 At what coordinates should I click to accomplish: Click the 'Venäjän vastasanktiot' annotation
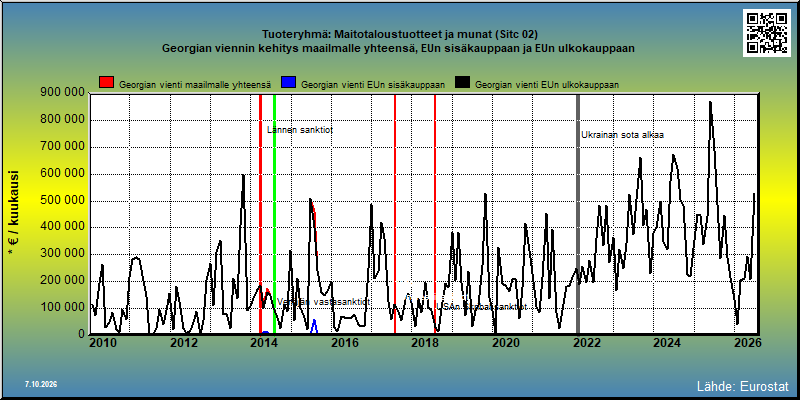[x=323, y=302]
